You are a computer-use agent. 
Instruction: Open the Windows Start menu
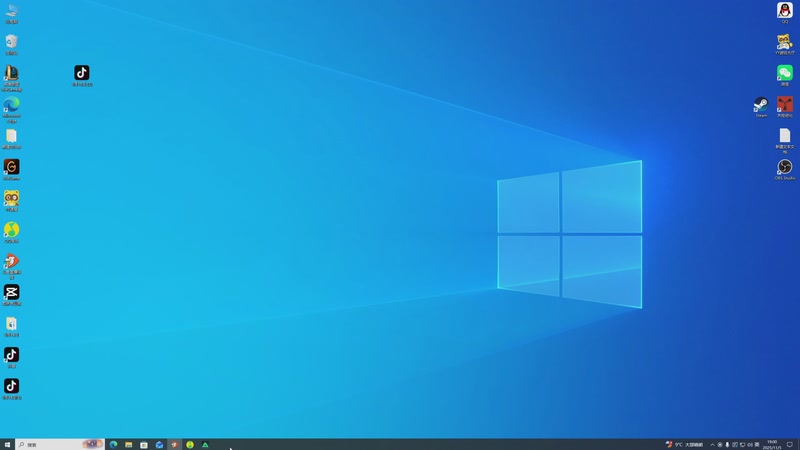[x=7, y=444]
